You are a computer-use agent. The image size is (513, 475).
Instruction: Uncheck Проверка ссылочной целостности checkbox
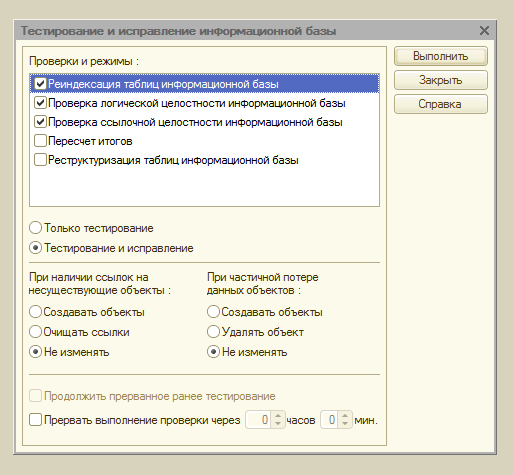coord(40,122)
